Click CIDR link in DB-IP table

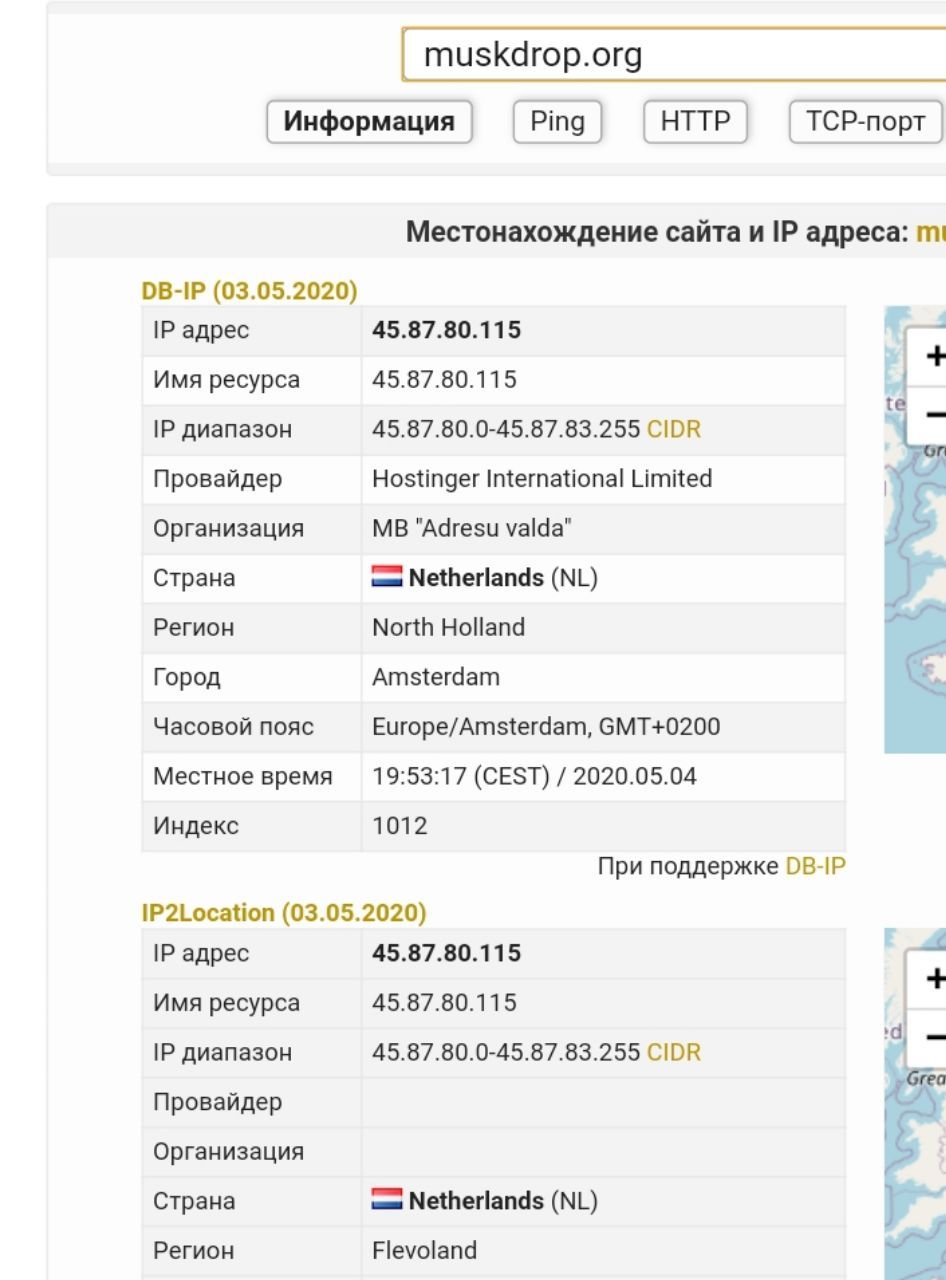[x=674, y=429]
